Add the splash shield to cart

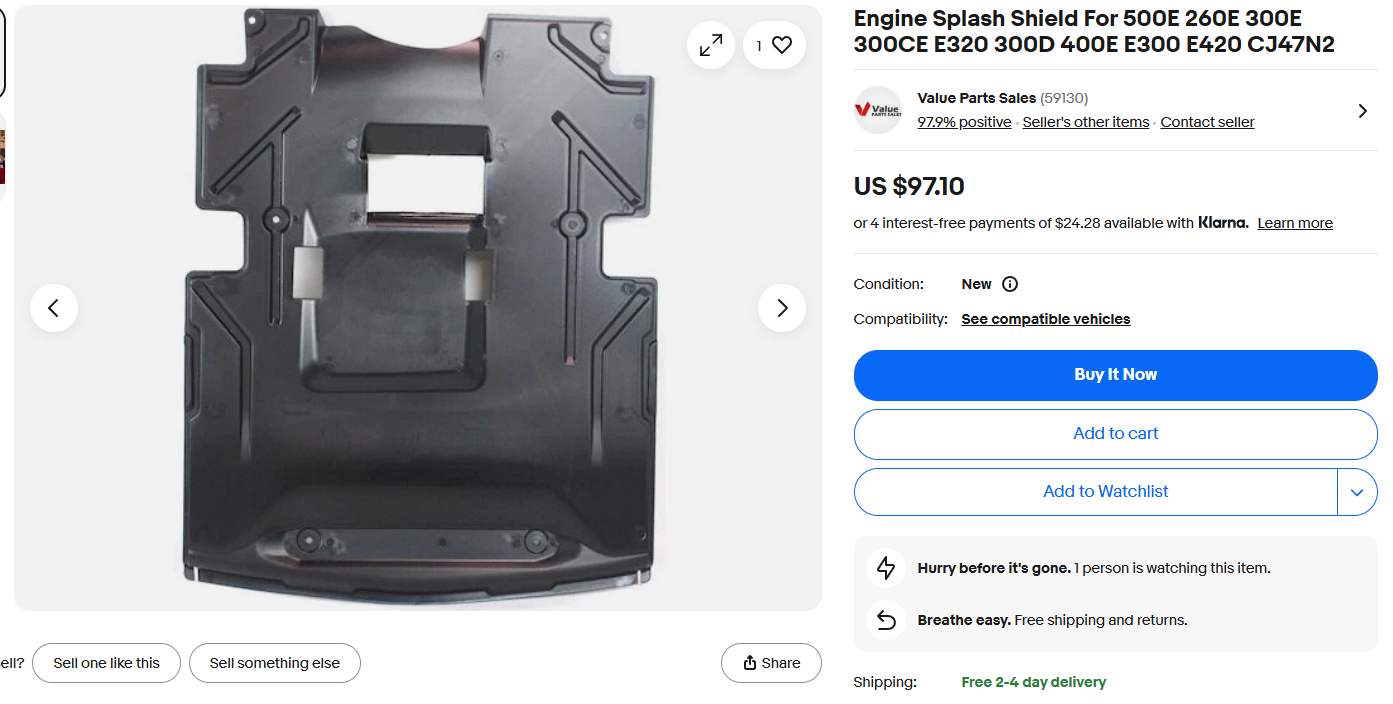pos(1115,434)
